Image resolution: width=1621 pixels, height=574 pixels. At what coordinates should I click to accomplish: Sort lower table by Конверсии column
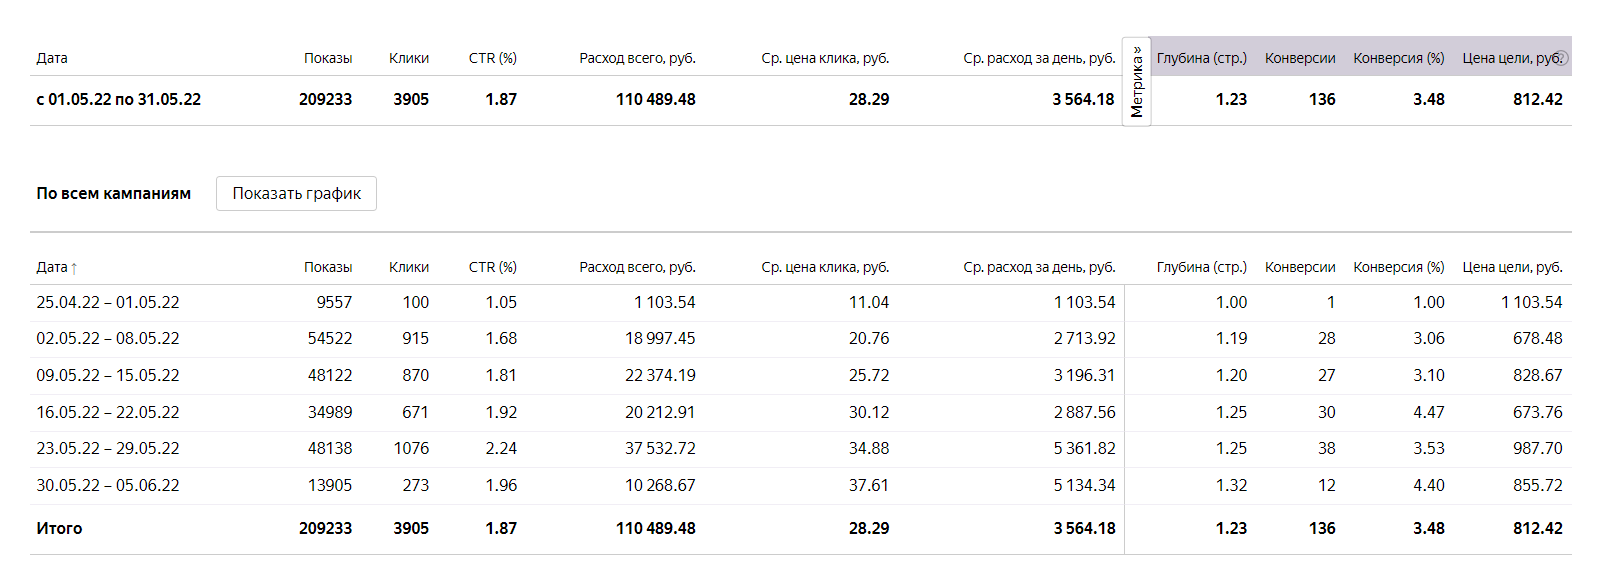click(x=1299, y=267)
